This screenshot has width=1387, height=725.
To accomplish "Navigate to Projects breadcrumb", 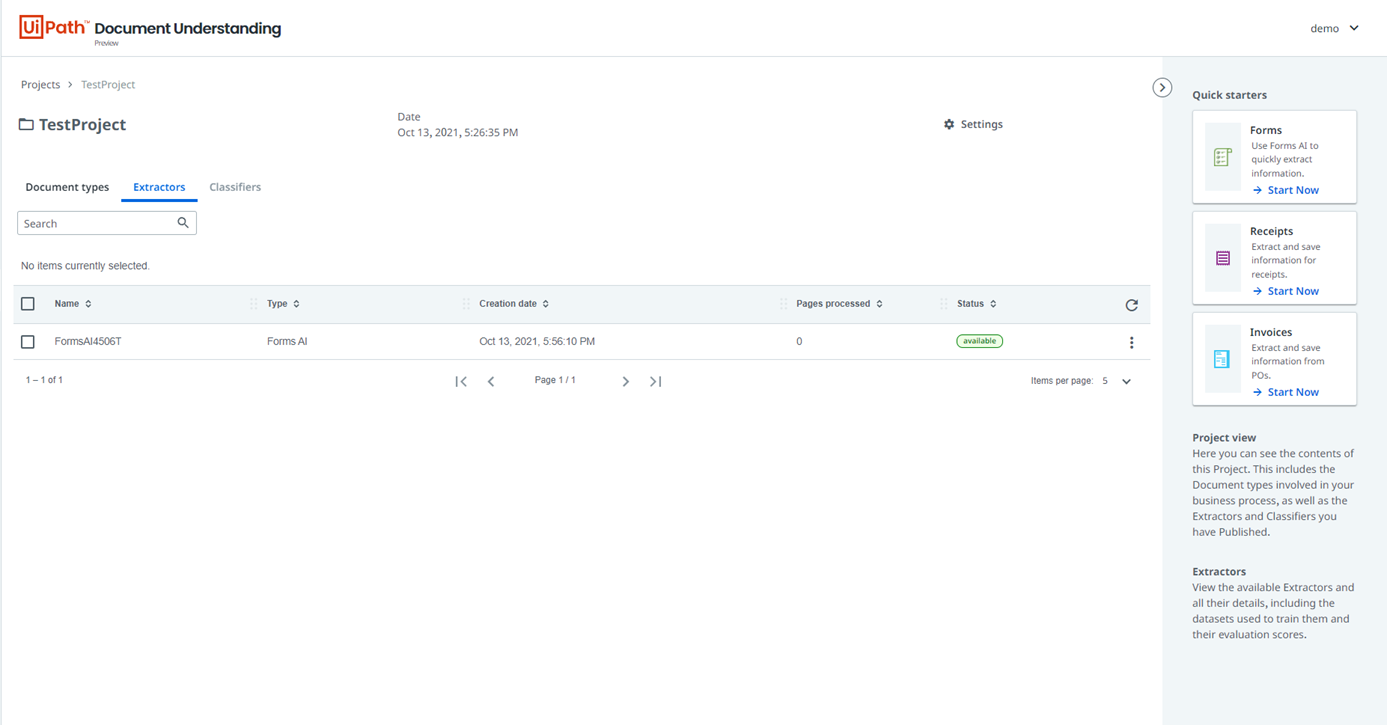I will point(41,85).
